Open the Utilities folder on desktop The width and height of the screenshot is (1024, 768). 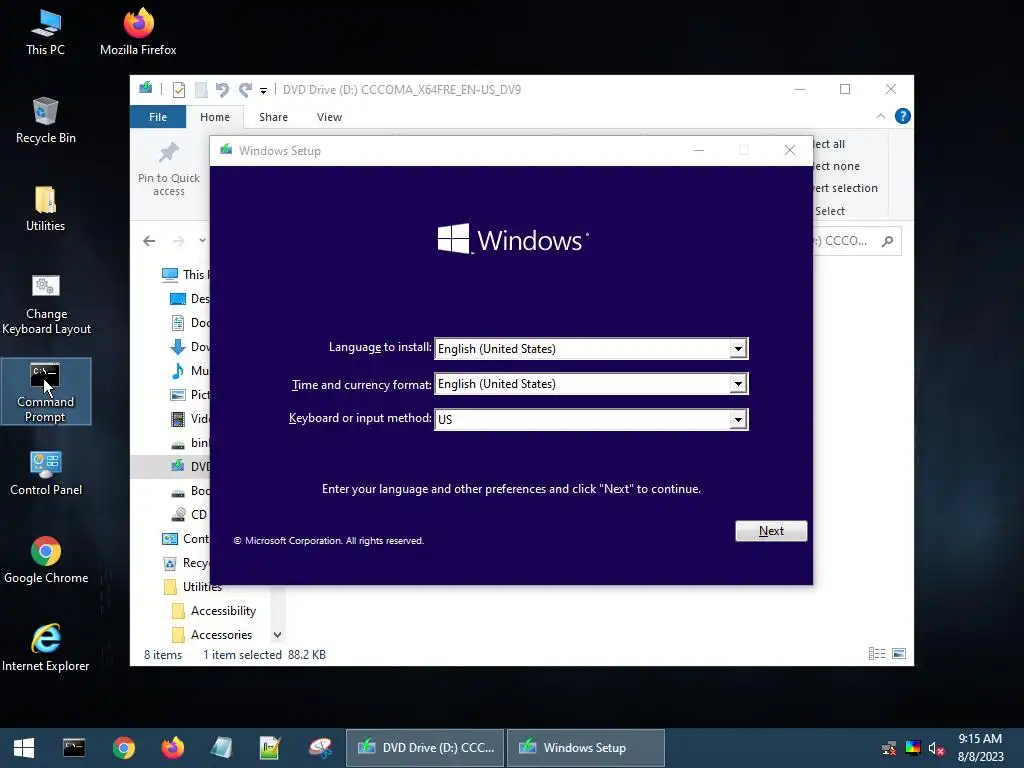(x=45, y=209)
